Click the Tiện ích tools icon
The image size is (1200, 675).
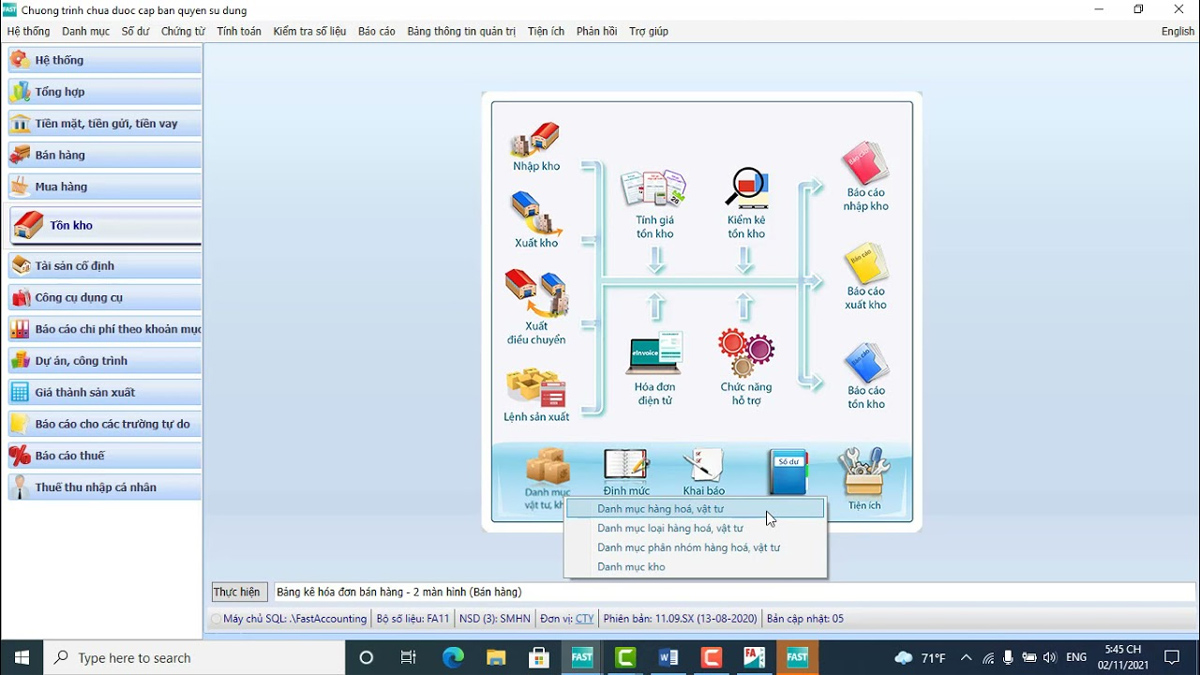(864, 472)
